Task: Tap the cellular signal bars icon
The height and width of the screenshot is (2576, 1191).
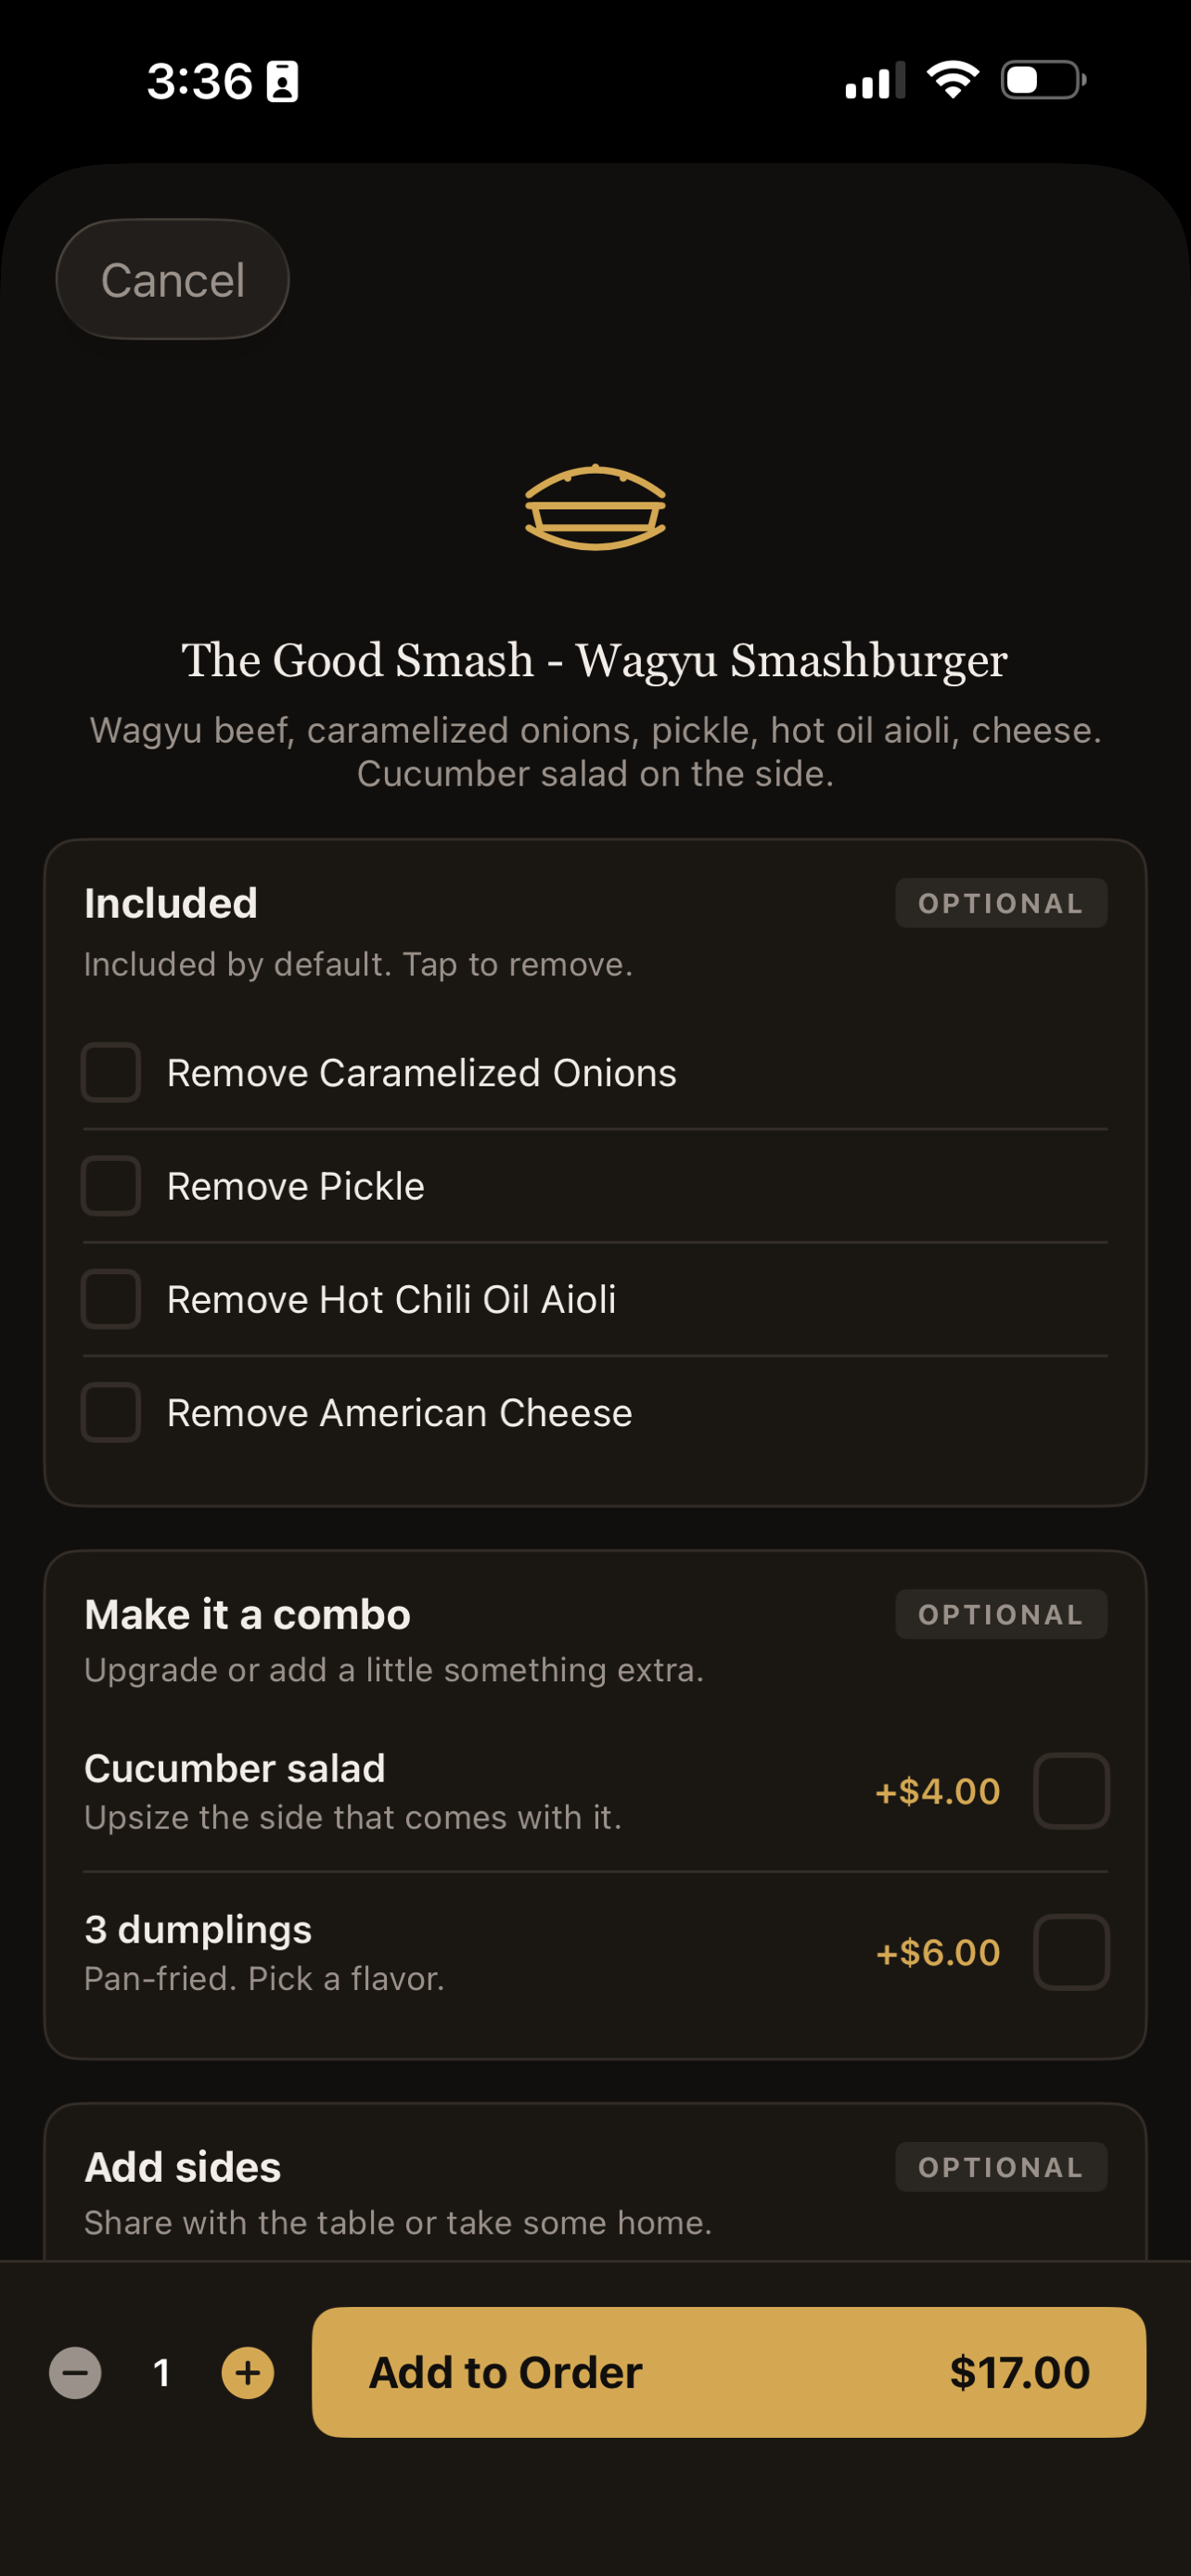Action: pyautogui.click(x=875, y=80)
